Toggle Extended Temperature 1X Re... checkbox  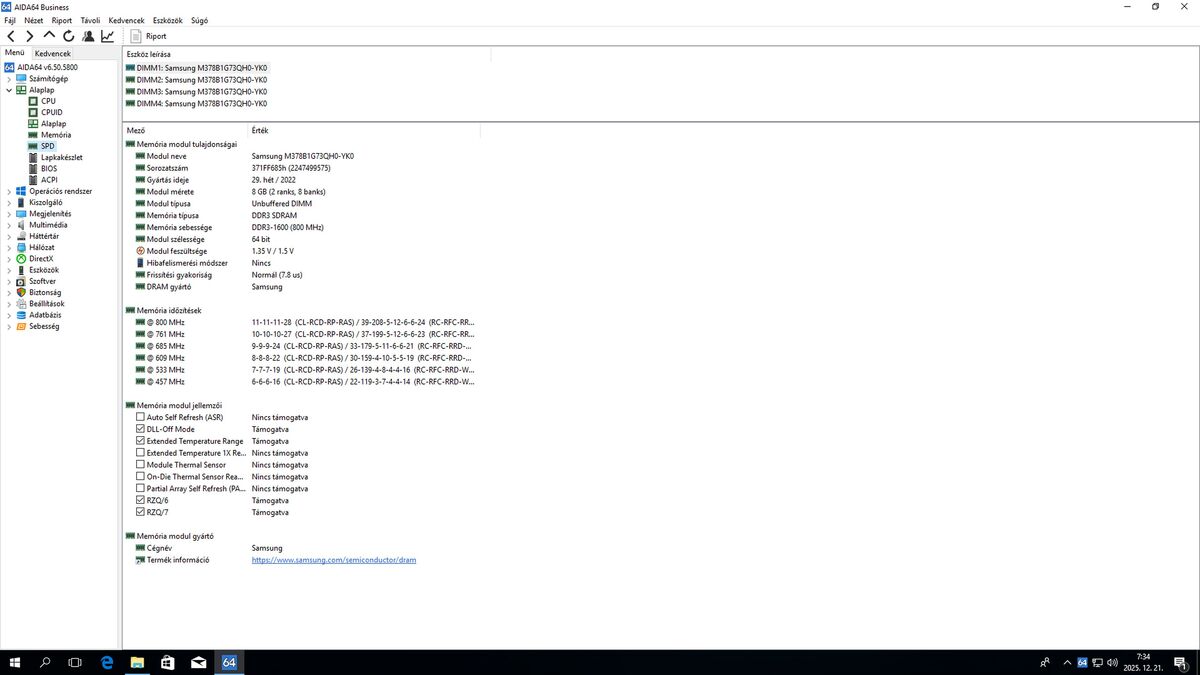pos(140,453)
